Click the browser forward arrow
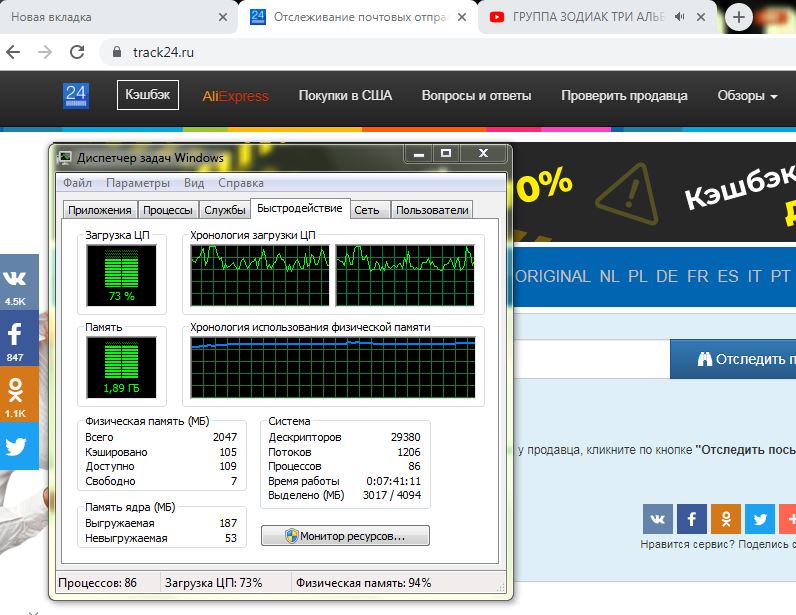Image resolution: width=796 pixels, height=615 pixels. pyautogui.click(x=45, y=52)
